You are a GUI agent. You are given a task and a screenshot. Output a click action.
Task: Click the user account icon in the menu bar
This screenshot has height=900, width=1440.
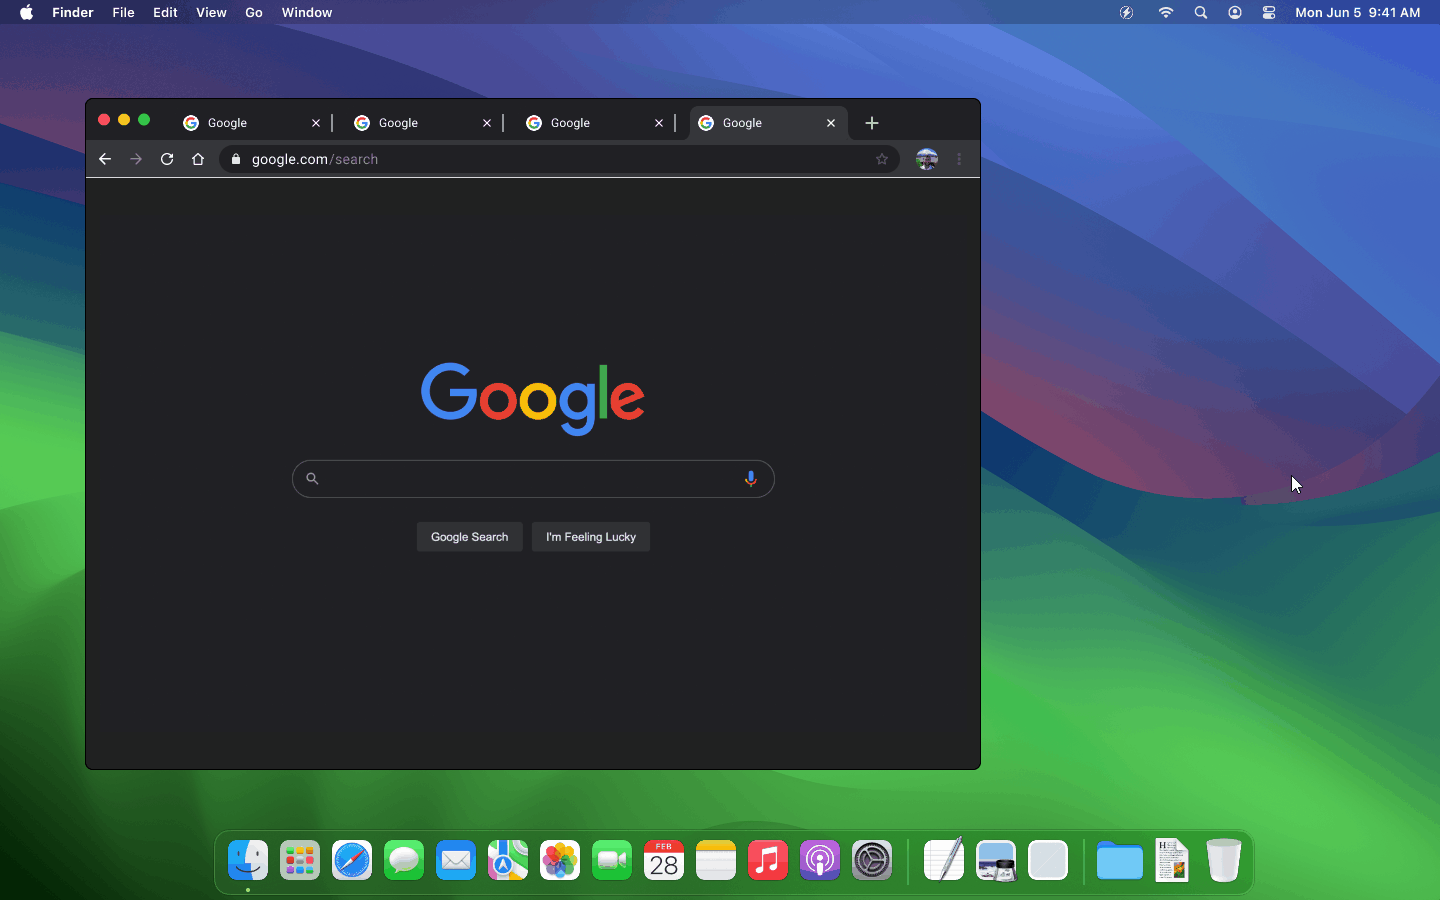click(1235, 12)
